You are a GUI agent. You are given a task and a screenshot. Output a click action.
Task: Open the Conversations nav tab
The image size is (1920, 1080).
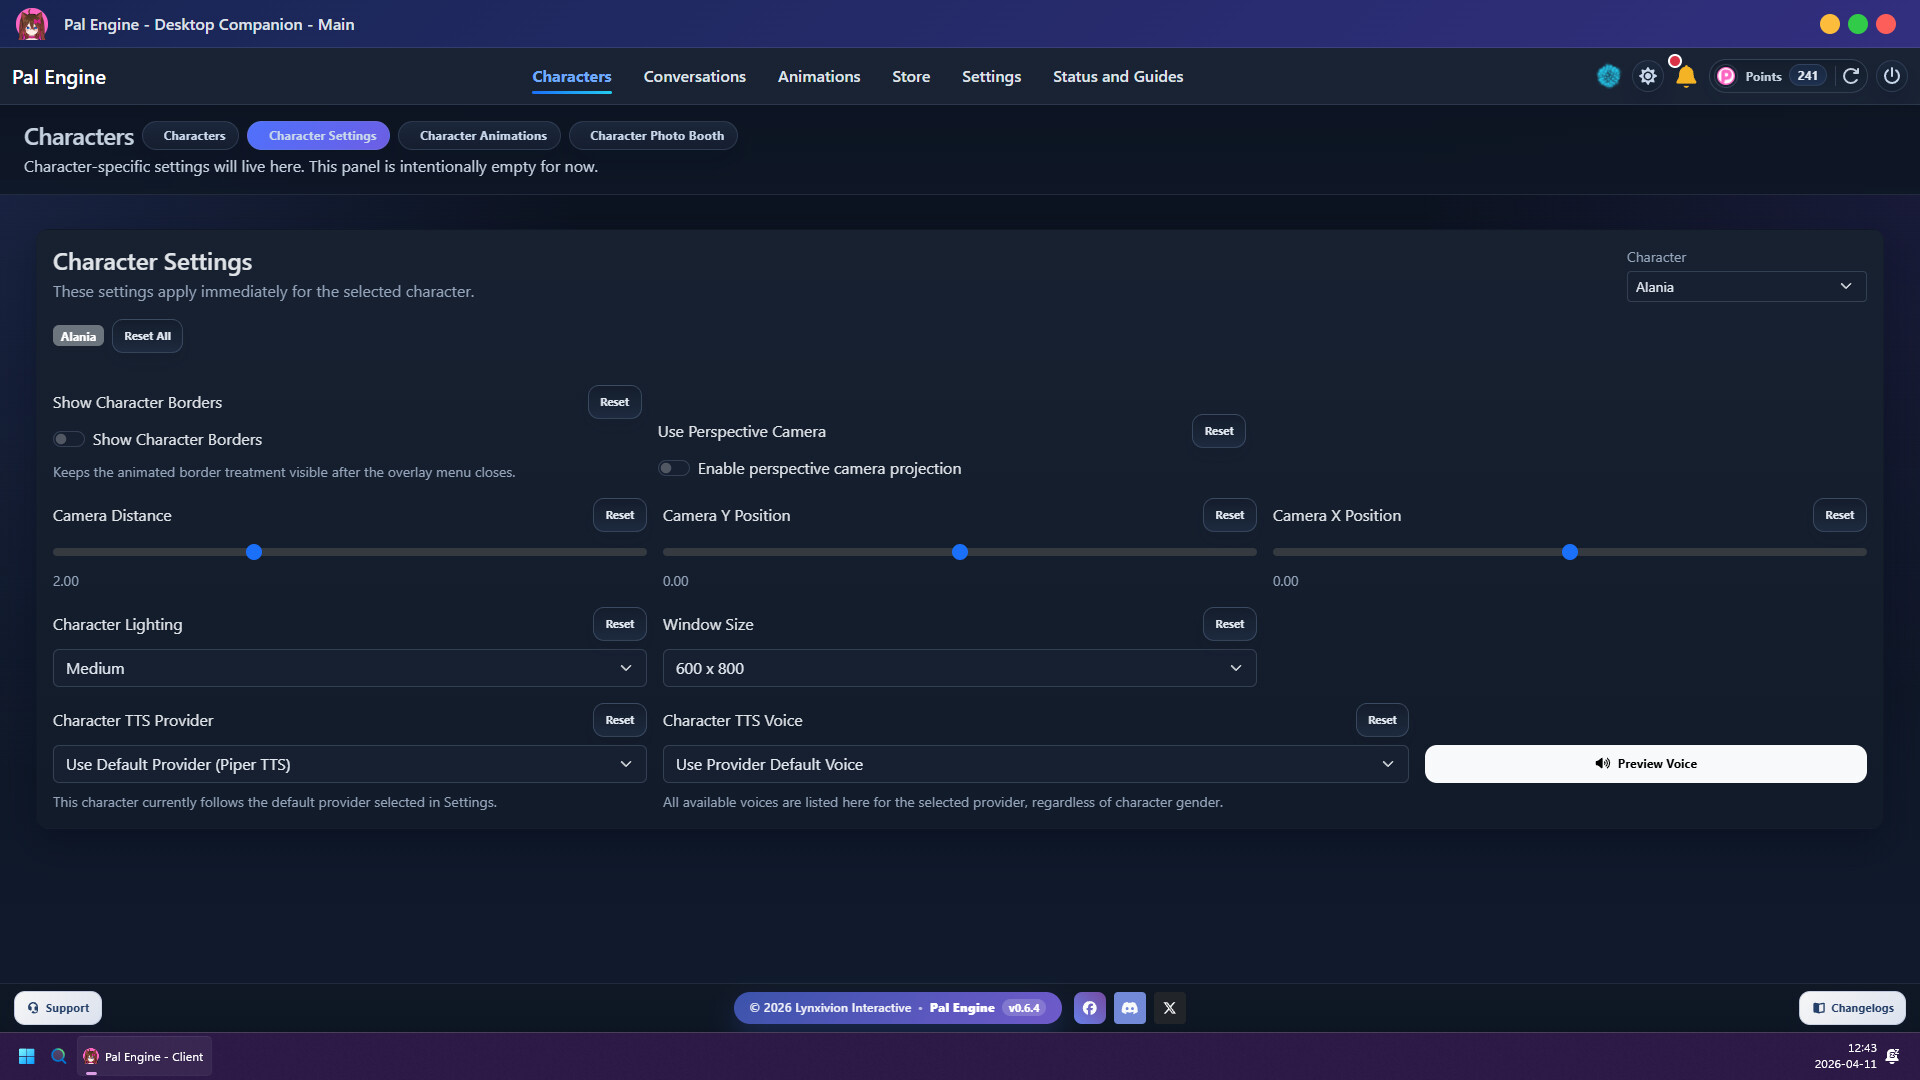pos(695,76)
